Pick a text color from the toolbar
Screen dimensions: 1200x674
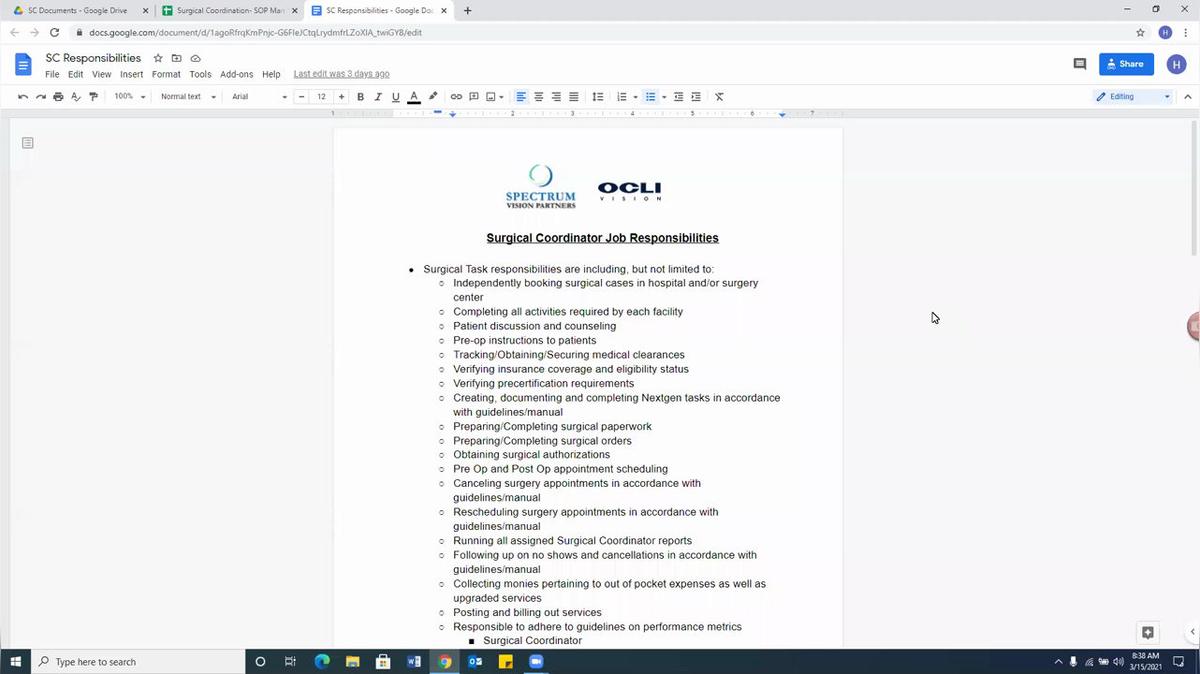(413, 96)
